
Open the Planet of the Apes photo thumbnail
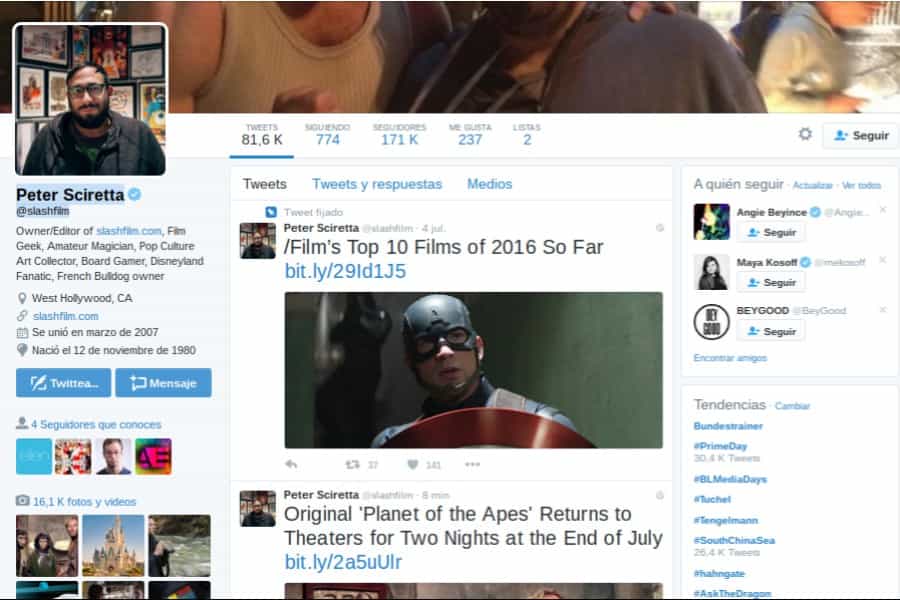(x=47, y=545)
